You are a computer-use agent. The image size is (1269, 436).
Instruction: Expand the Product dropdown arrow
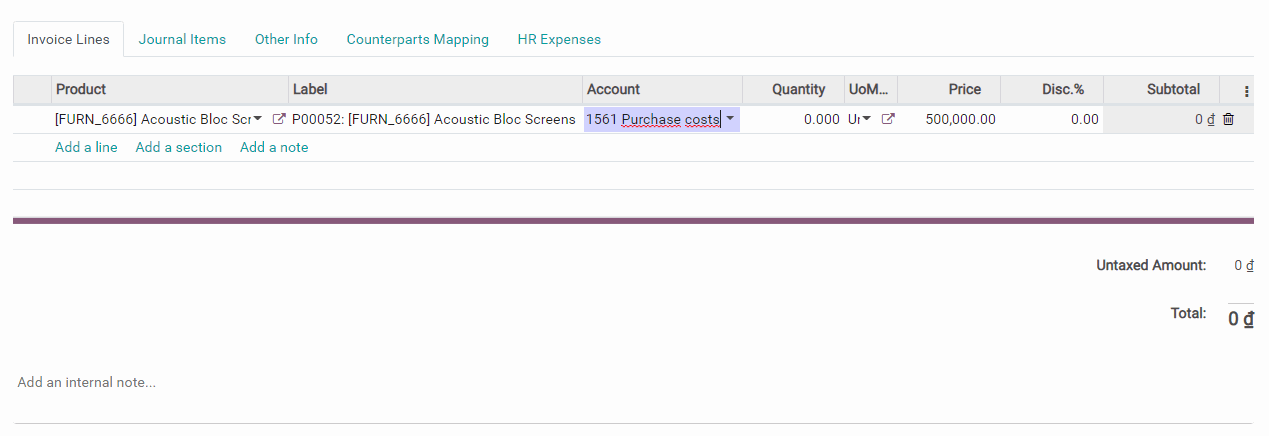coord(258,119)
